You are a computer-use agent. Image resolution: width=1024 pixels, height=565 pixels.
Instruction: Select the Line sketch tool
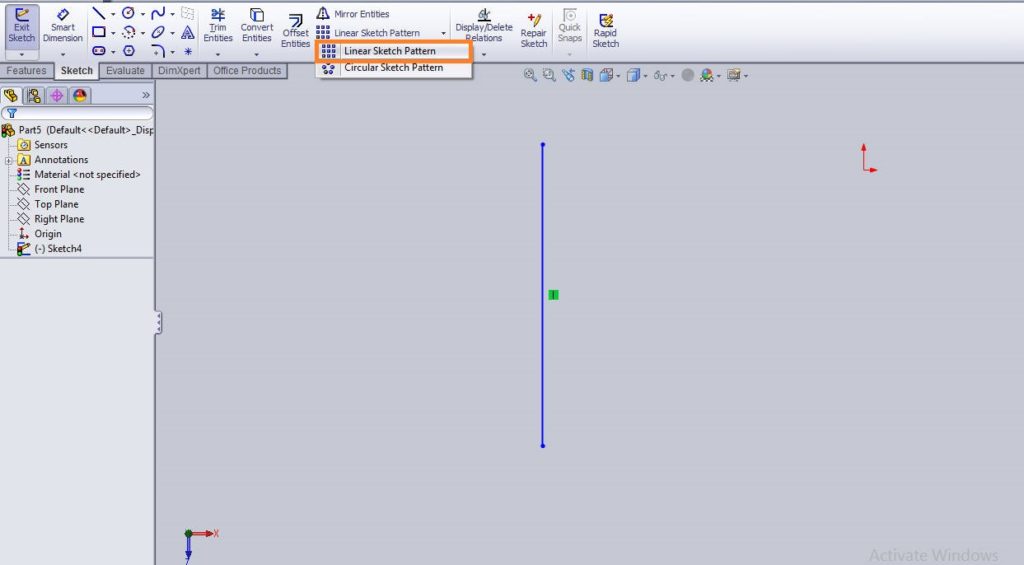[99, 13]
